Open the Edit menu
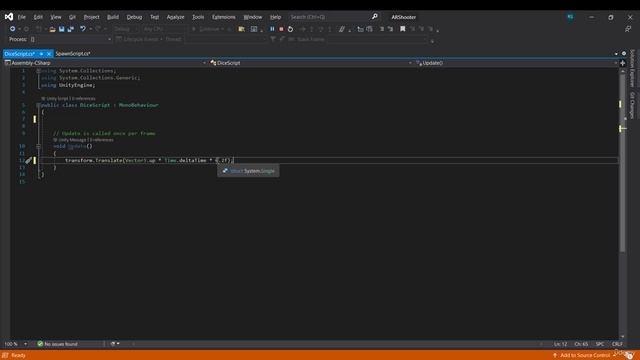 click(x=38, y=17)
